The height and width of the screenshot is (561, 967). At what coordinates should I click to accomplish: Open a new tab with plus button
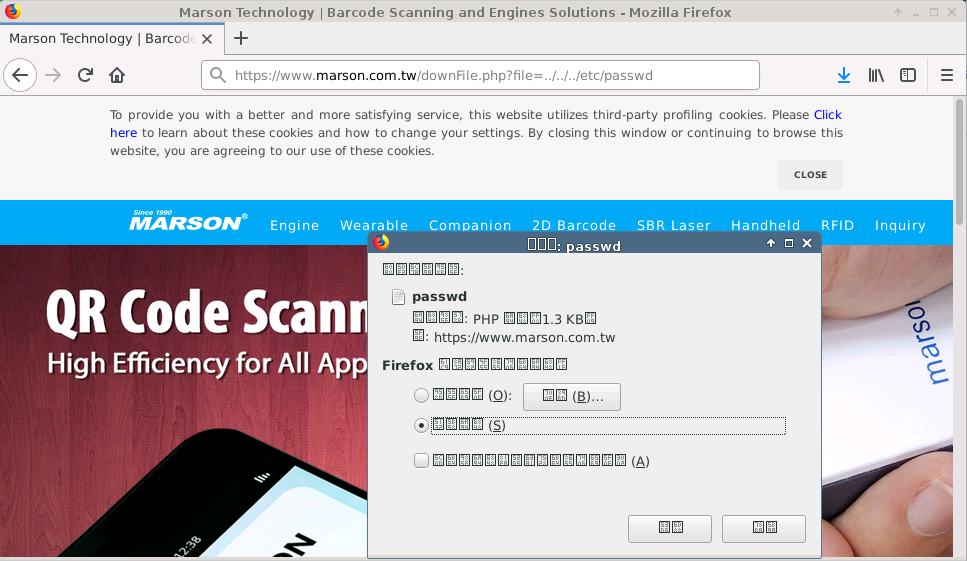241,38
